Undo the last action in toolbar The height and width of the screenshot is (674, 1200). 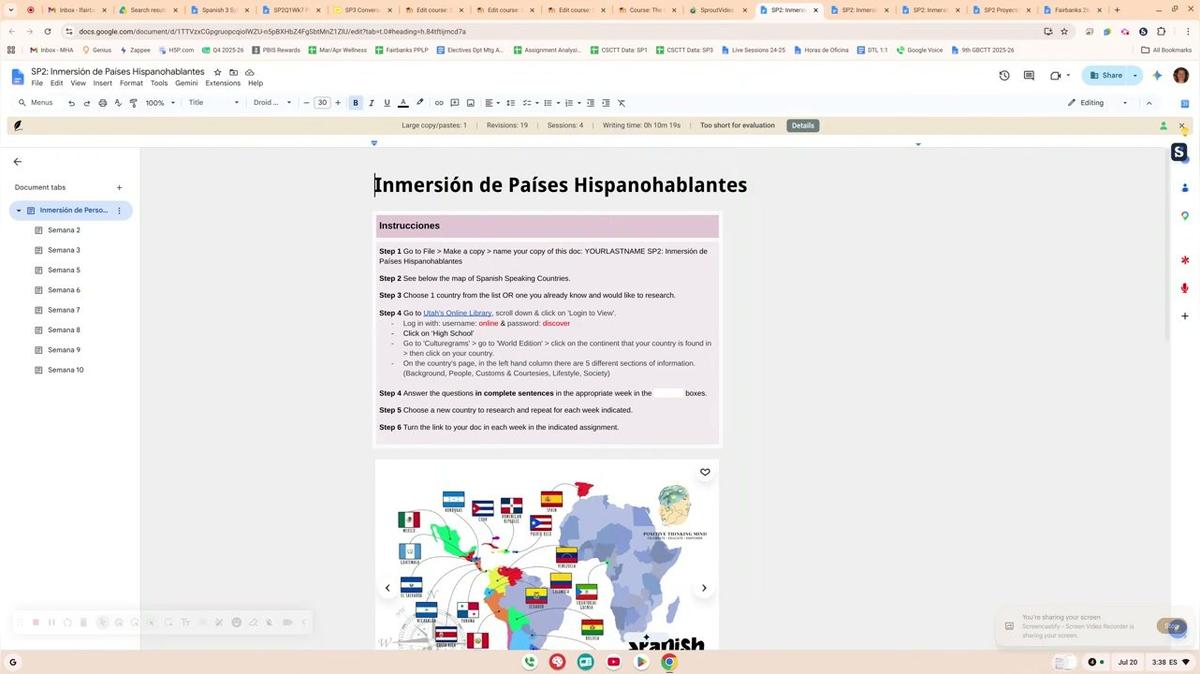(x=71, y=103)
